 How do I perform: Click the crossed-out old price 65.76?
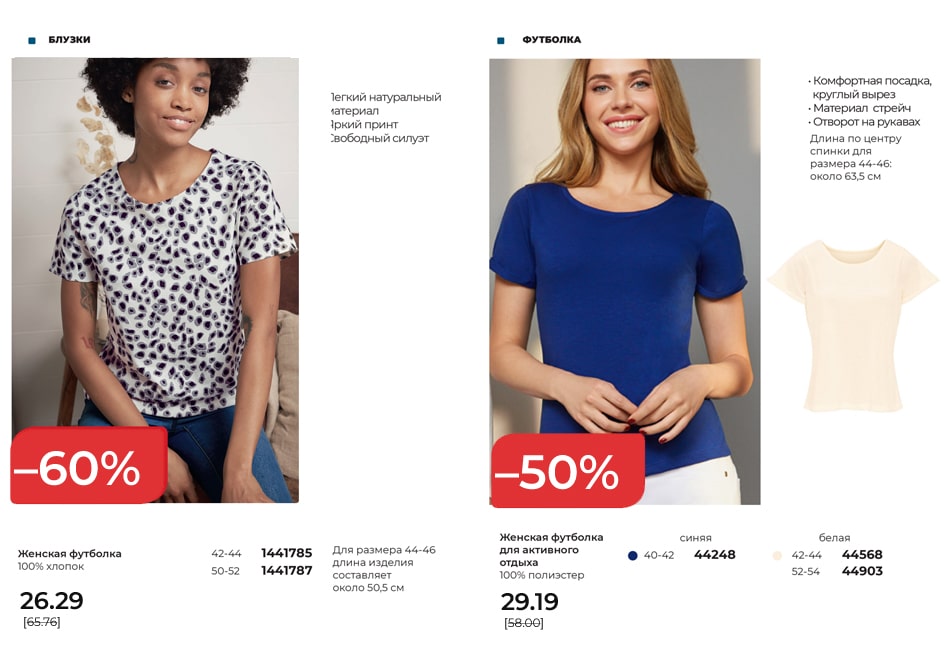click(x=42, y=622)
